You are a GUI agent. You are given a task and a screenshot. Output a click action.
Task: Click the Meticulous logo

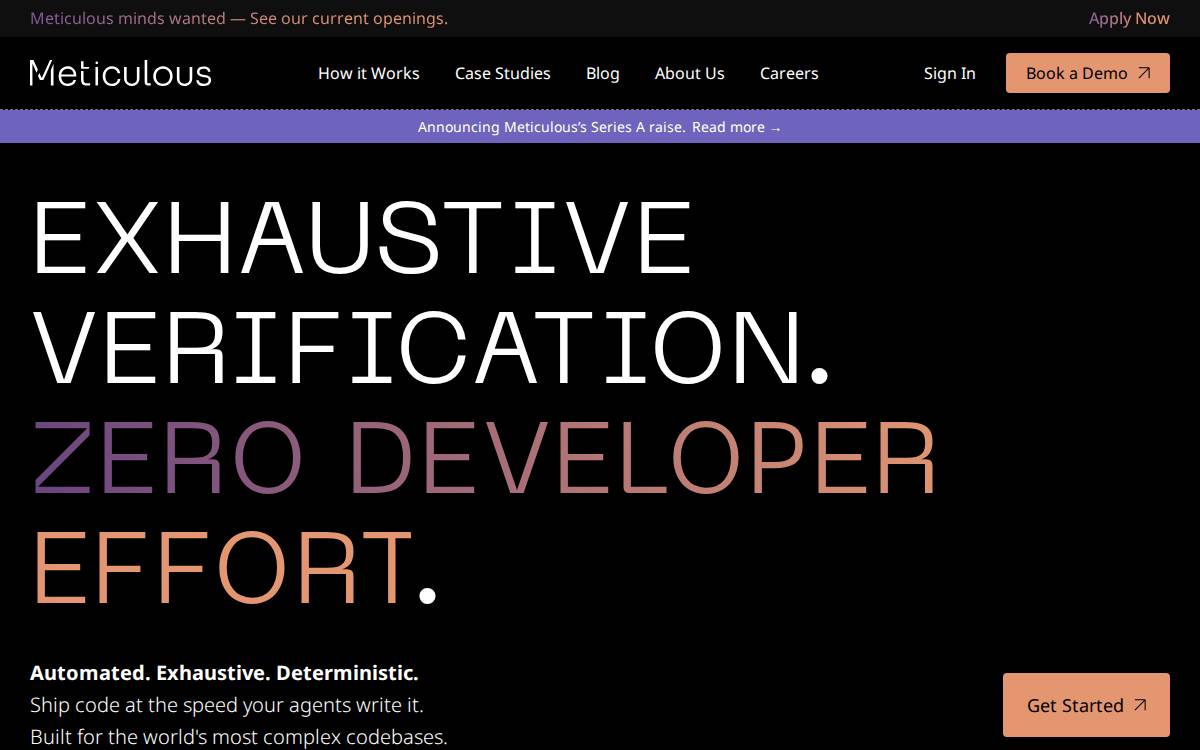[121, 73]
